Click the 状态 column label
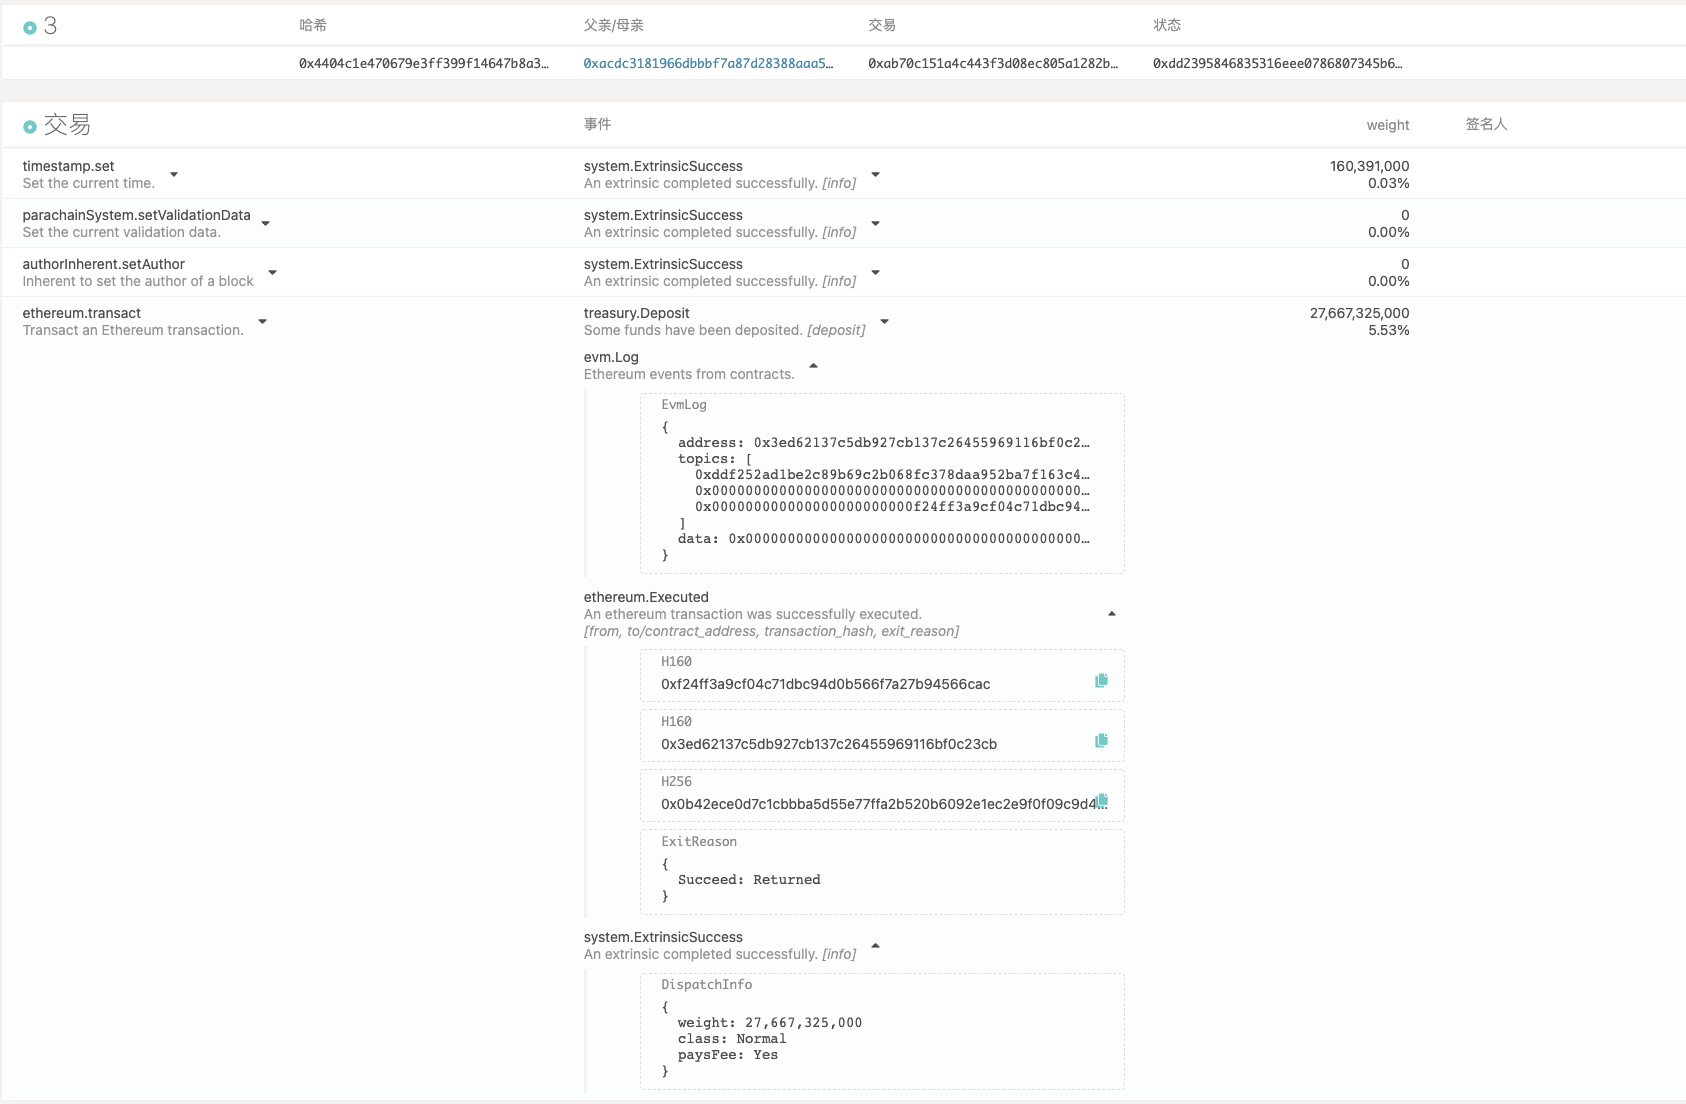Image resolution: width=1686 pixels, height=1104 pixels. click(x=1167, y=25)
